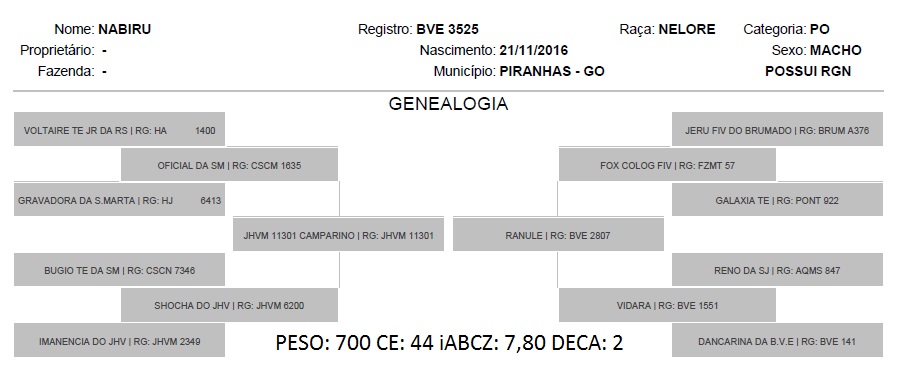Select IMANENCIA DO JHV box
This screenshot has width=897, height=372.
tap(119, 341)
